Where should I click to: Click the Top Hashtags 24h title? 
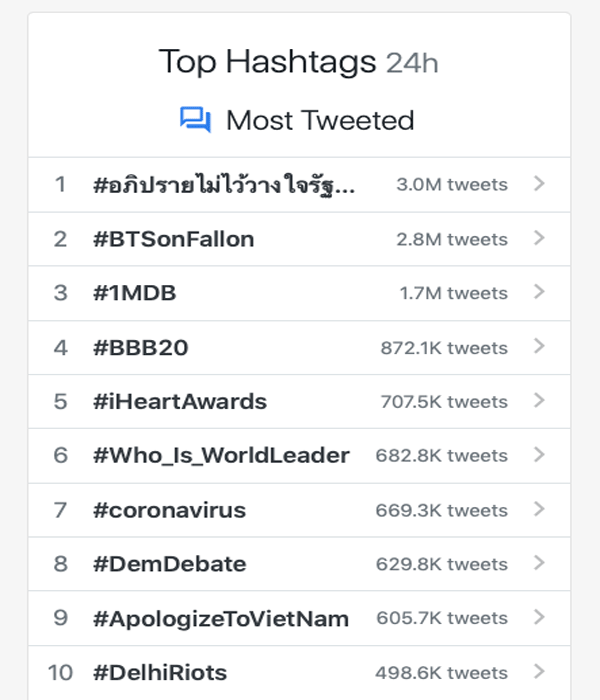[x=298, y=62]
